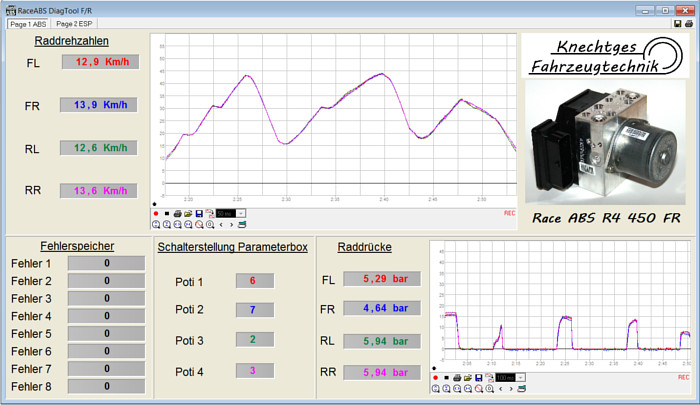Export the wheel speed chart as image
Image resolution: width=700 pixels, height=405 pixels.
tap(210, 213)
